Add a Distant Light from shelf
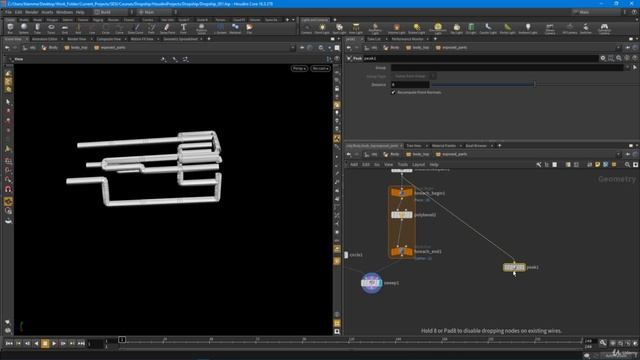This screenshot has width=640, height=360. [x=416, y=29]
